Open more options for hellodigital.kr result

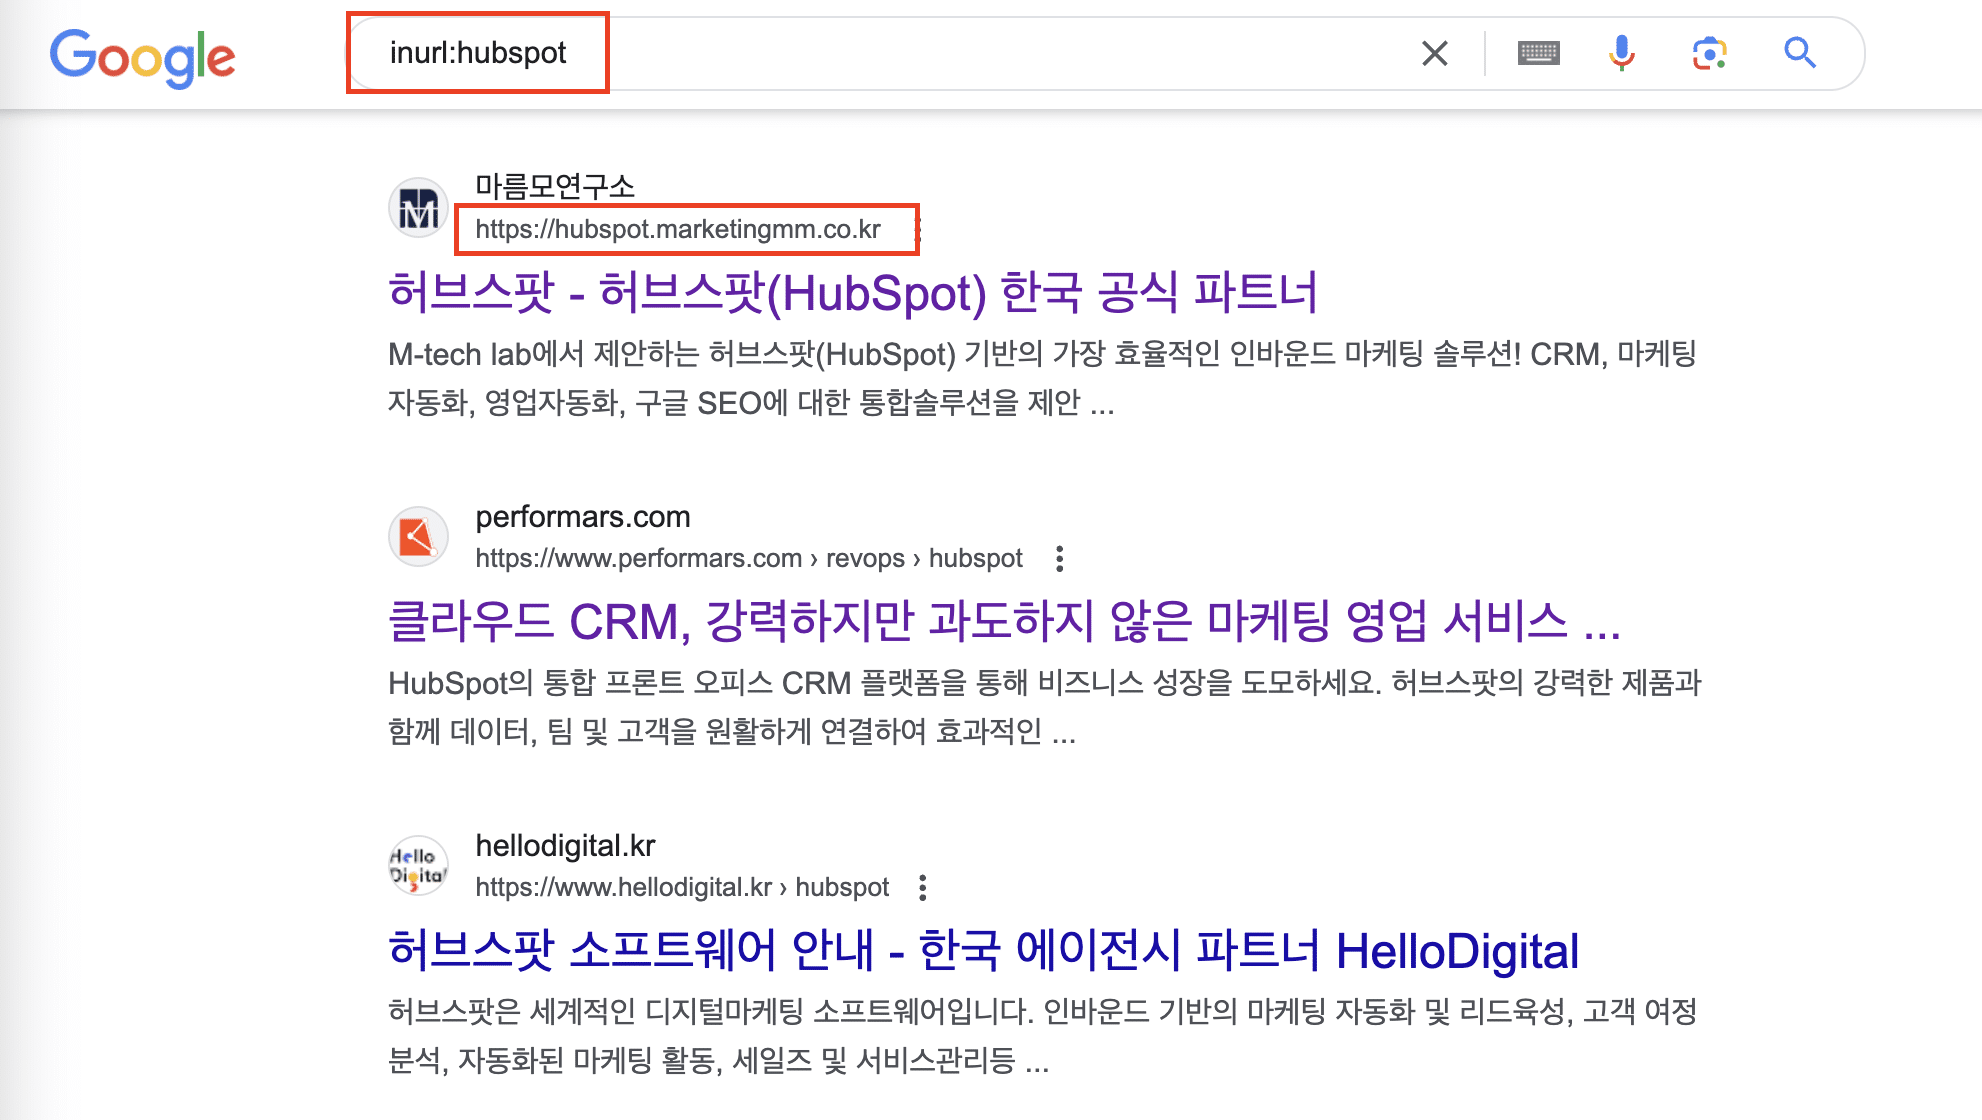923,888
